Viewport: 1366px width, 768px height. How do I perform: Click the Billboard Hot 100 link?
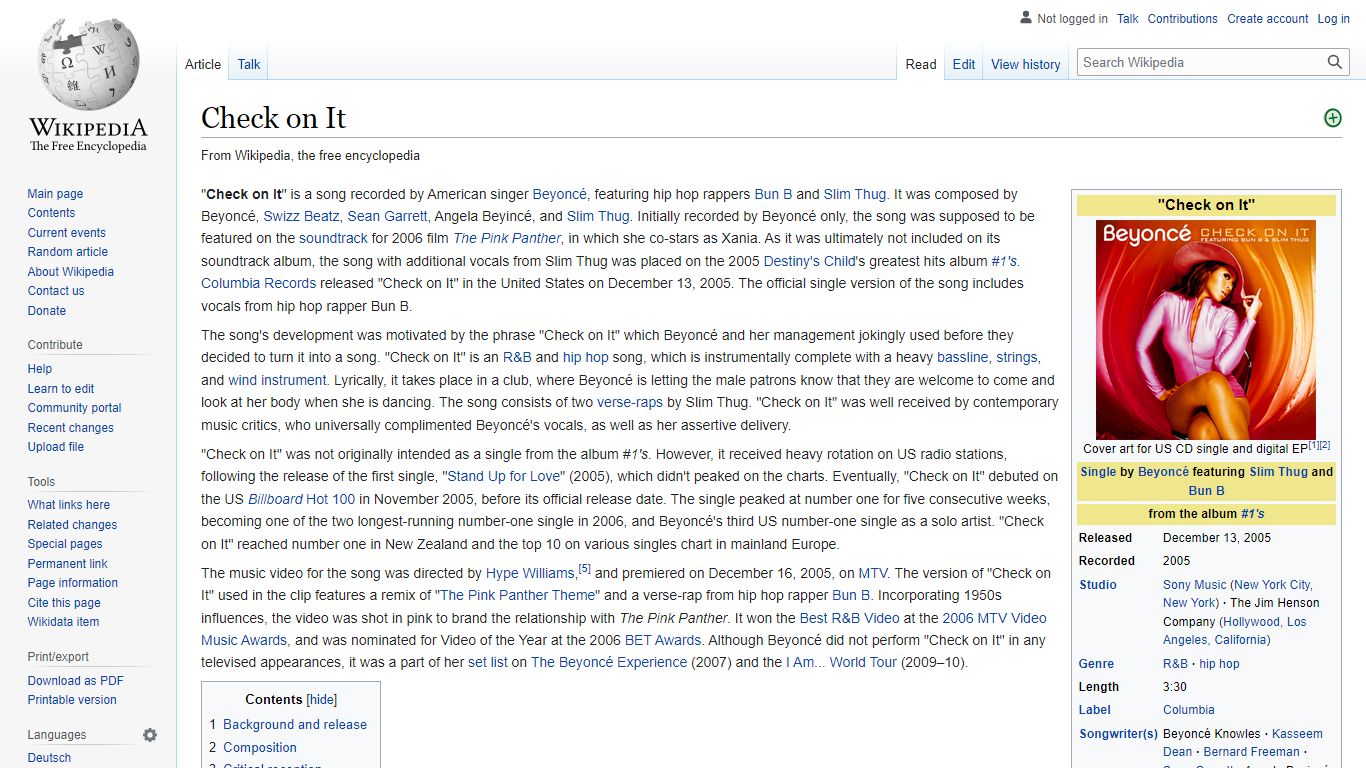(301, 499)
